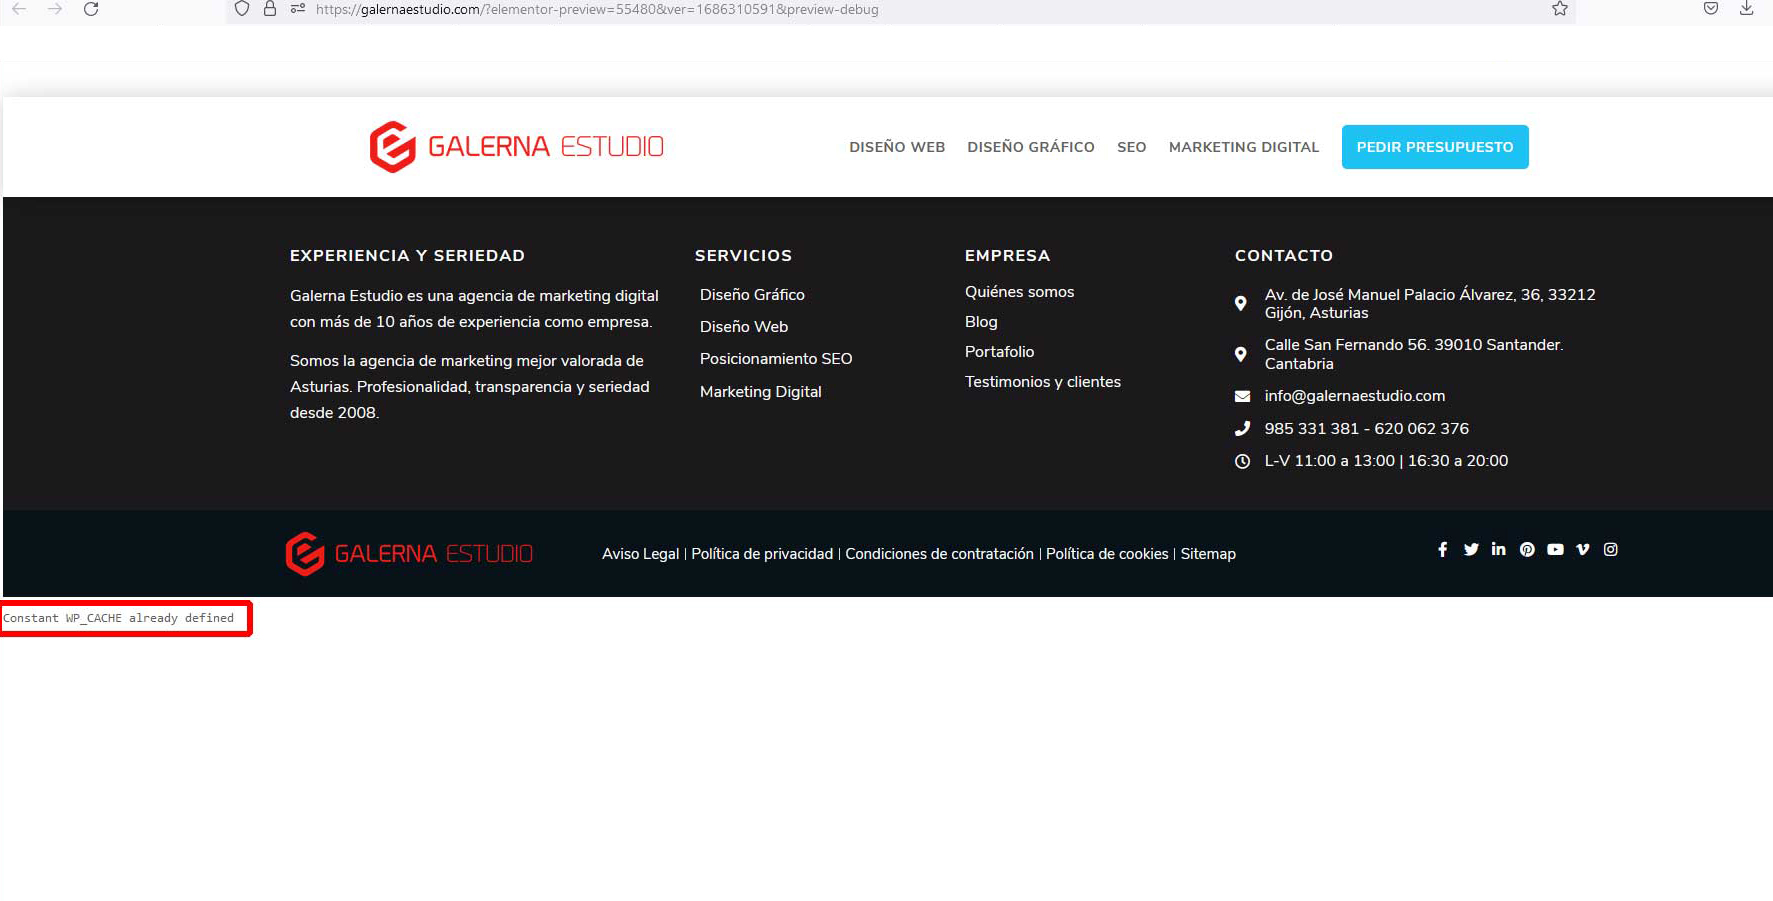Open the Vimeo social icon
The width and height of the screenshot is (1773, 901).
[x=1583, y=549]
